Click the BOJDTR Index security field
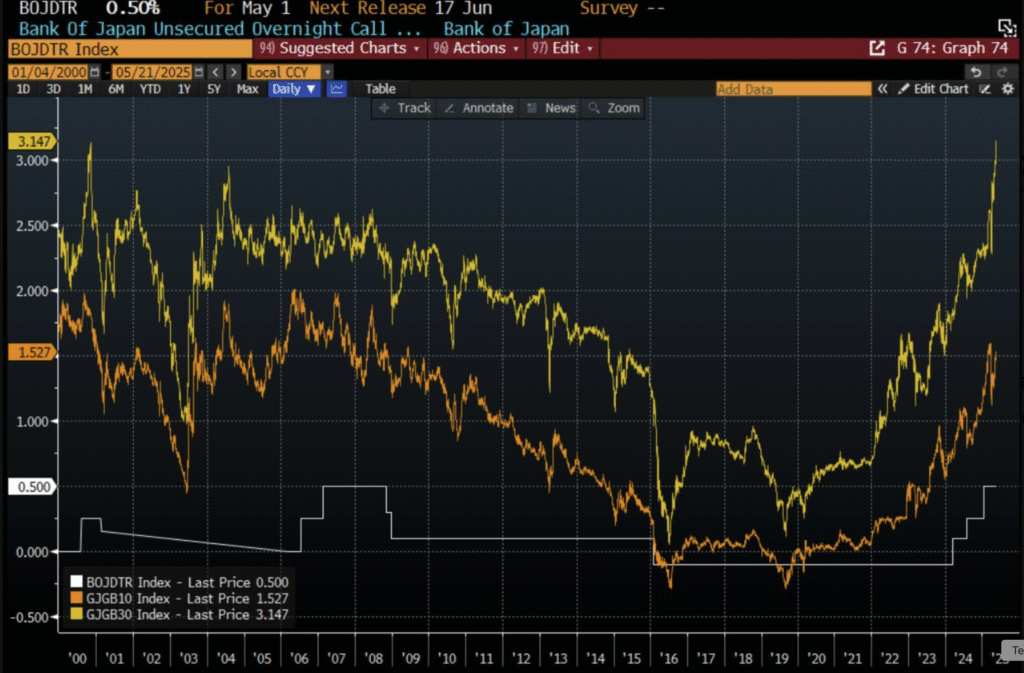 (130, 49)
